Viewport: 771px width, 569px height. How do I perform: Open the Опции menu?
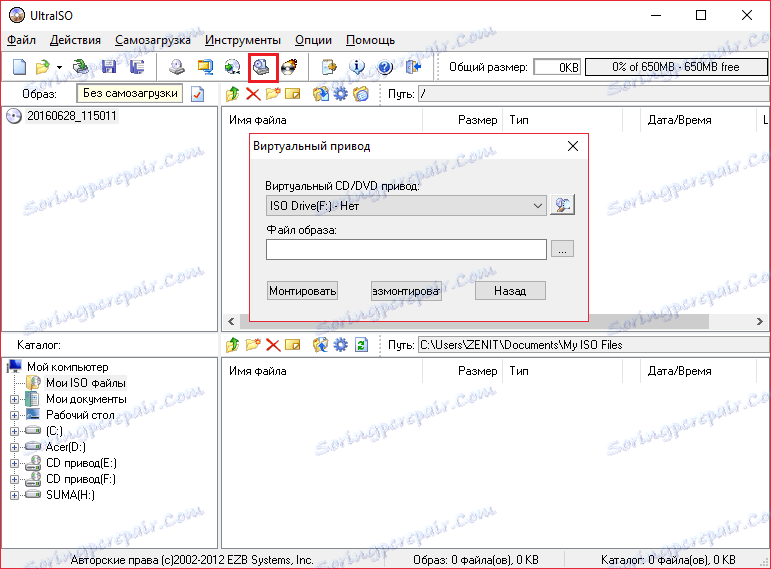click(313, 40)
